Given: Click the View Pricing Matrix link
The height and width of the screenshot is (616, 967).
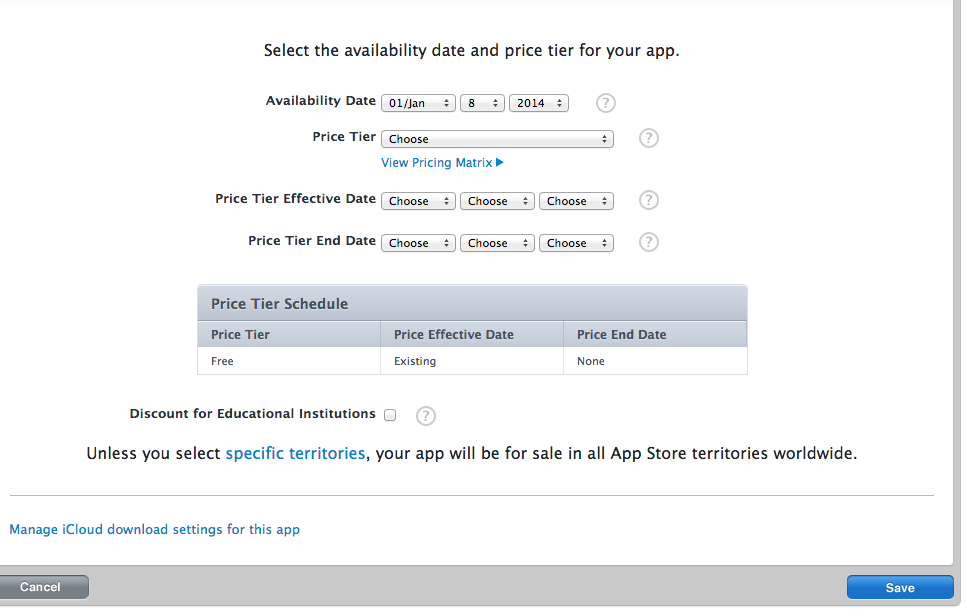Looking at the screenshot, I should pyautogui.click(x=437, y=162).
